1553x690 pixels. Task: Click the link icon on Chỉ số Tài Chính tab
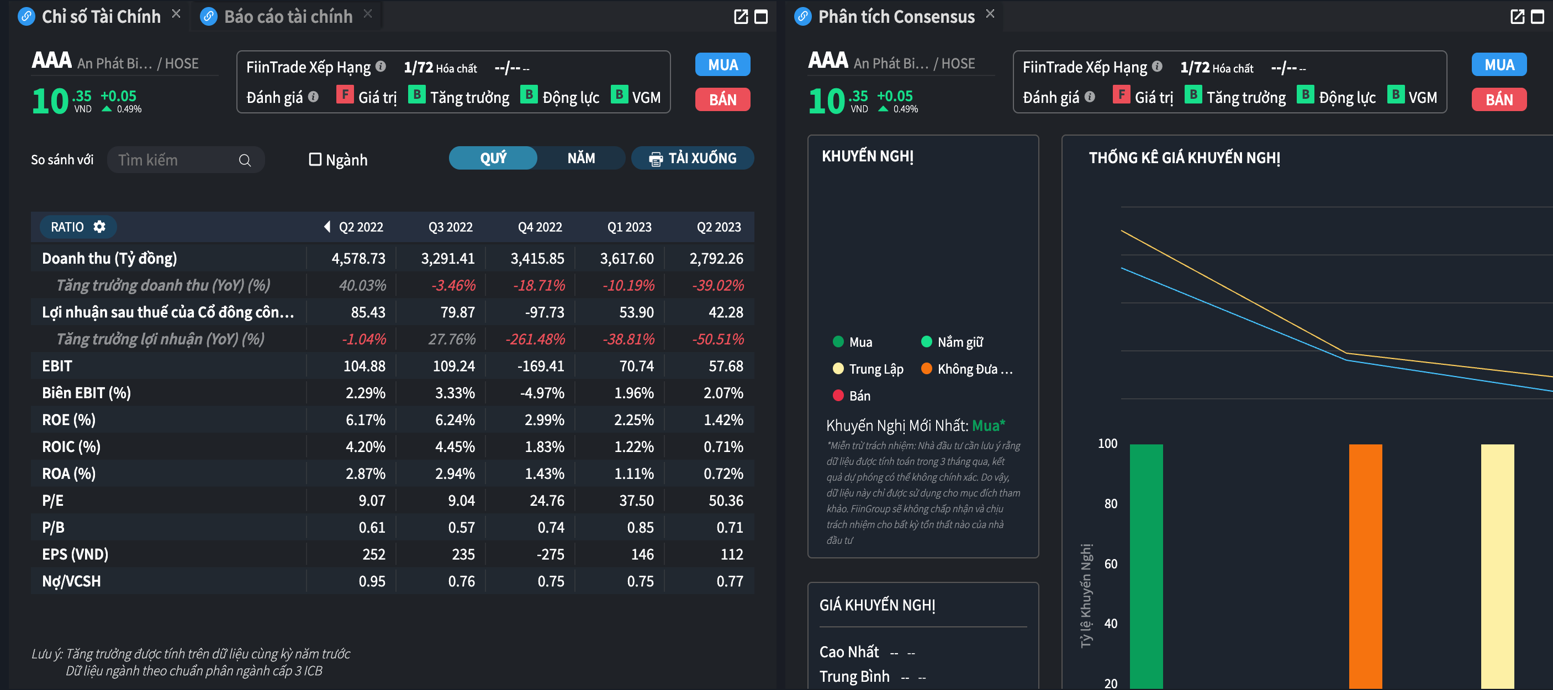click(26, 16)
